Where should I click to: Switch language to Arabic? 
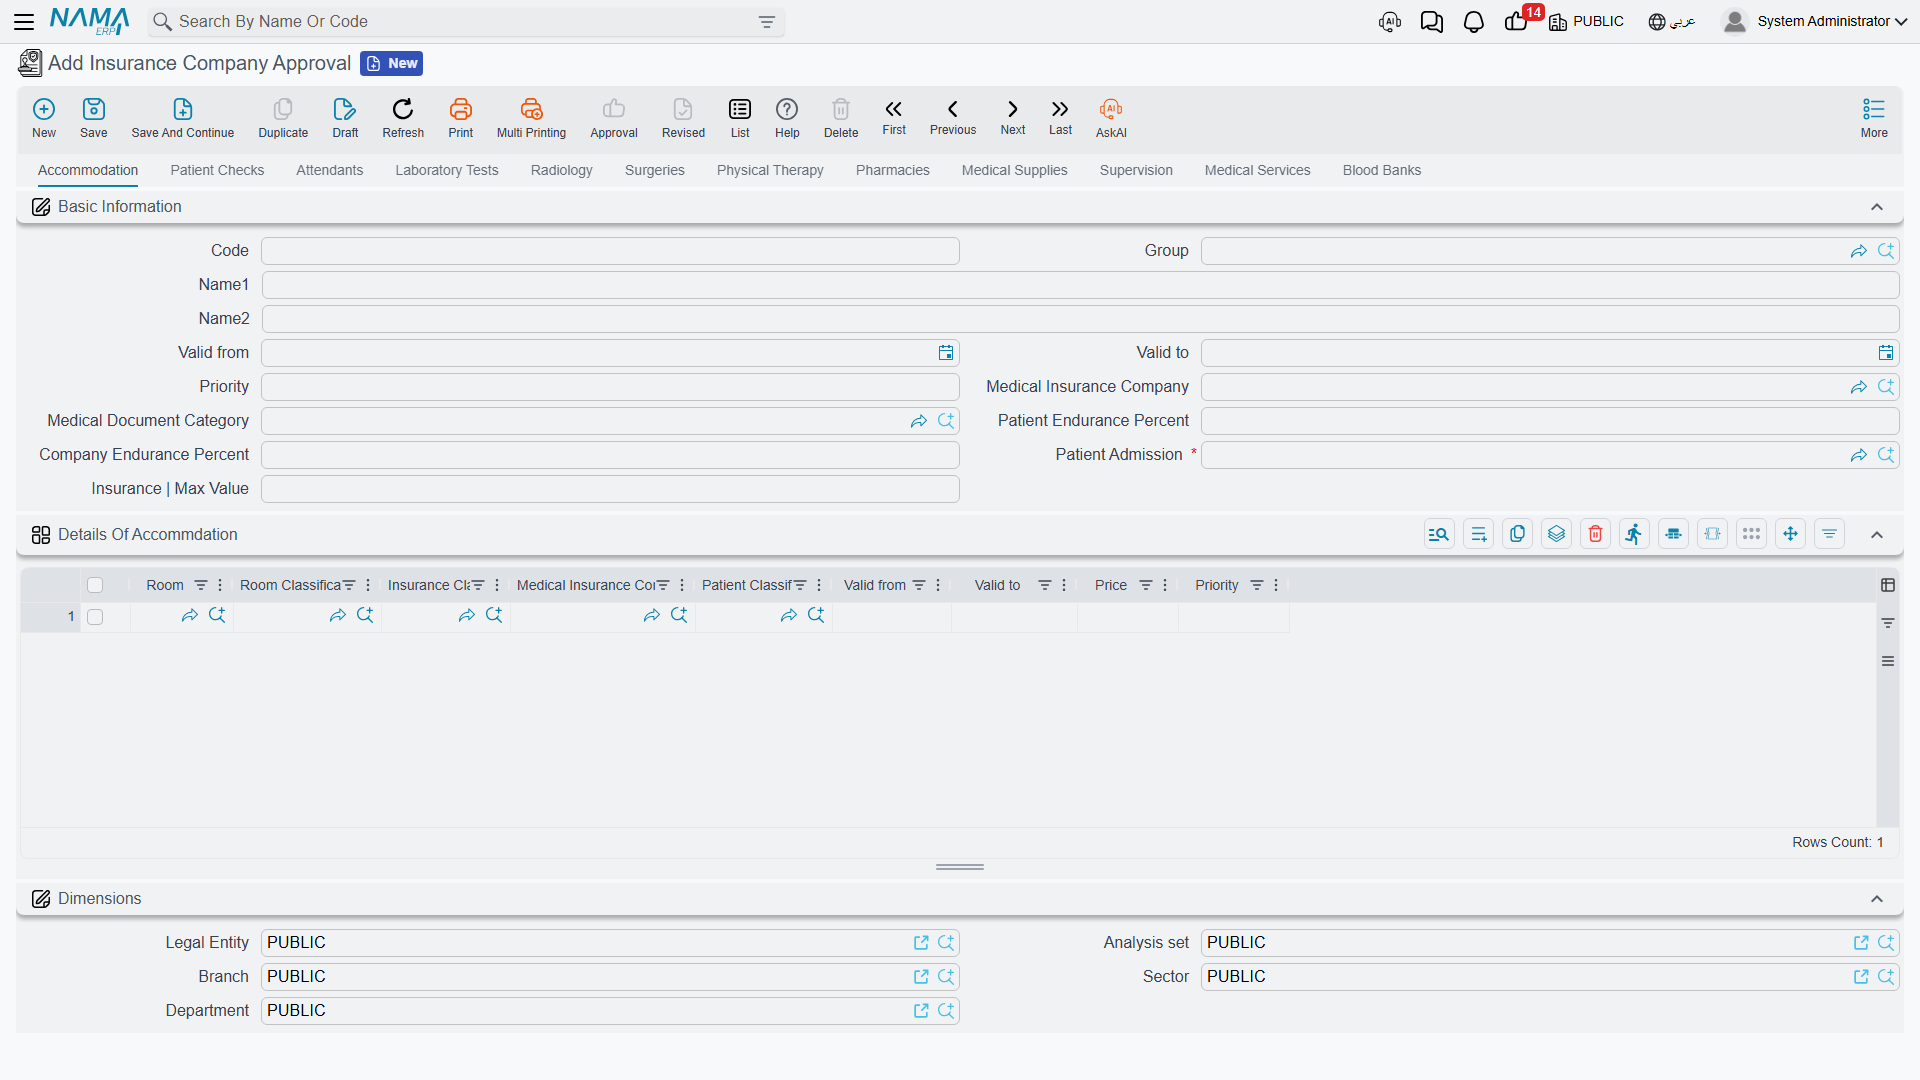pos(1671,21)
